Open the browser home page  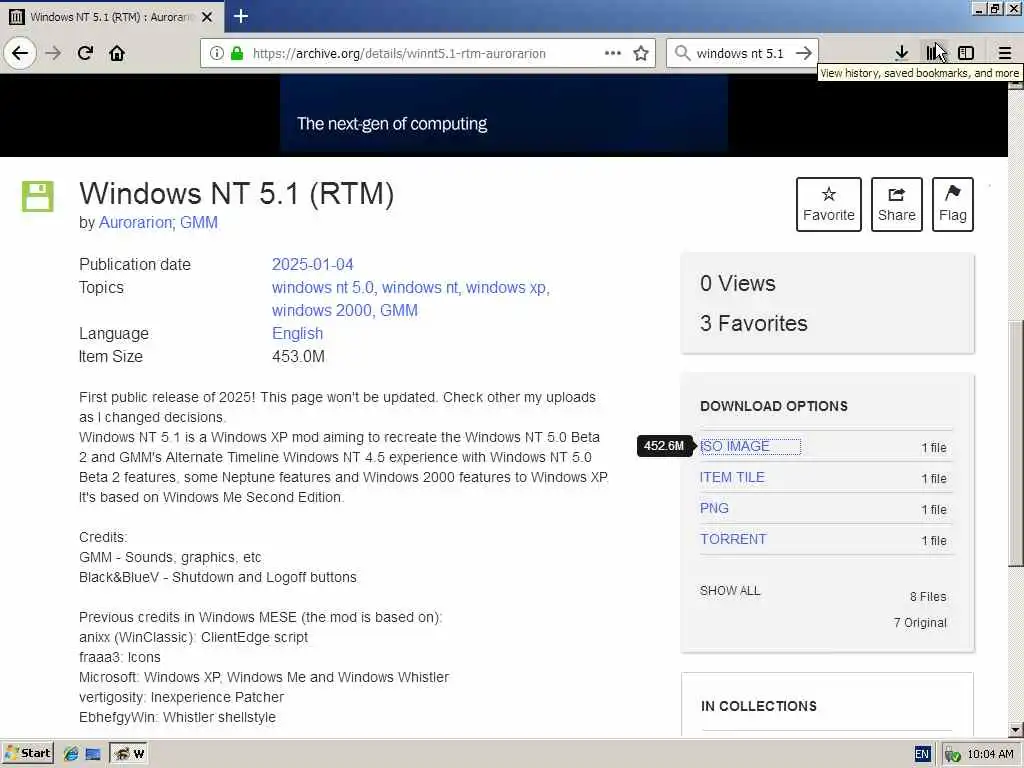(117, 53)
